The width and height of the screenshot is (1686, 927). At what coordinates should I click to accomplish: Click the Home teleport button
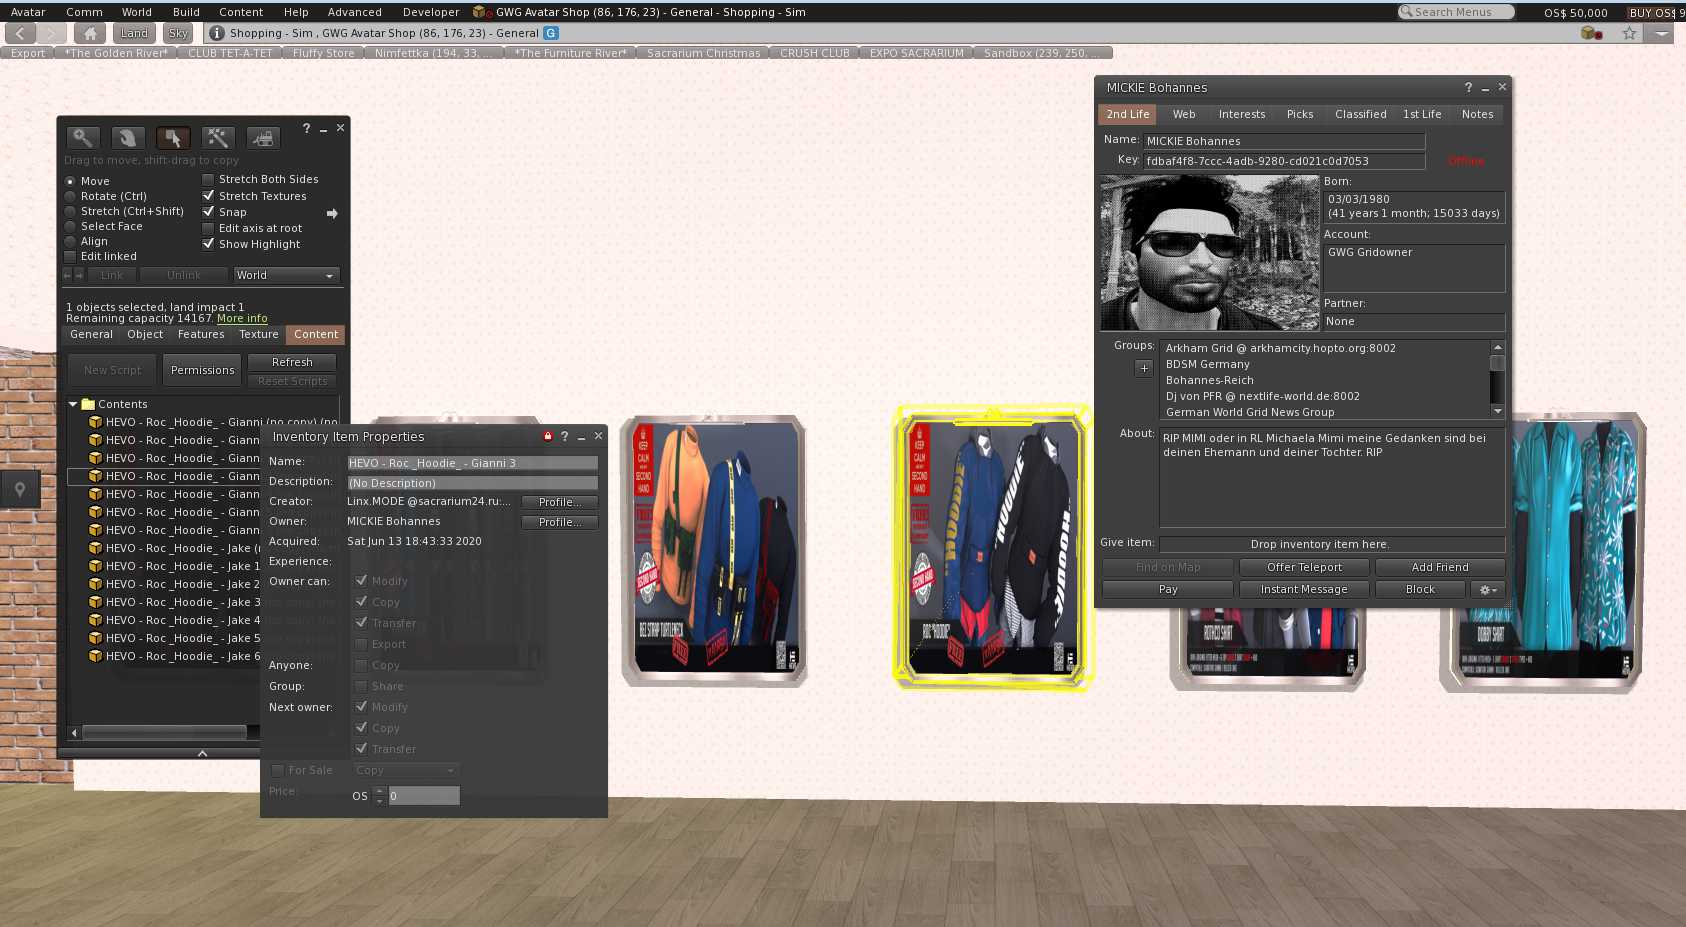pos(89,33)
